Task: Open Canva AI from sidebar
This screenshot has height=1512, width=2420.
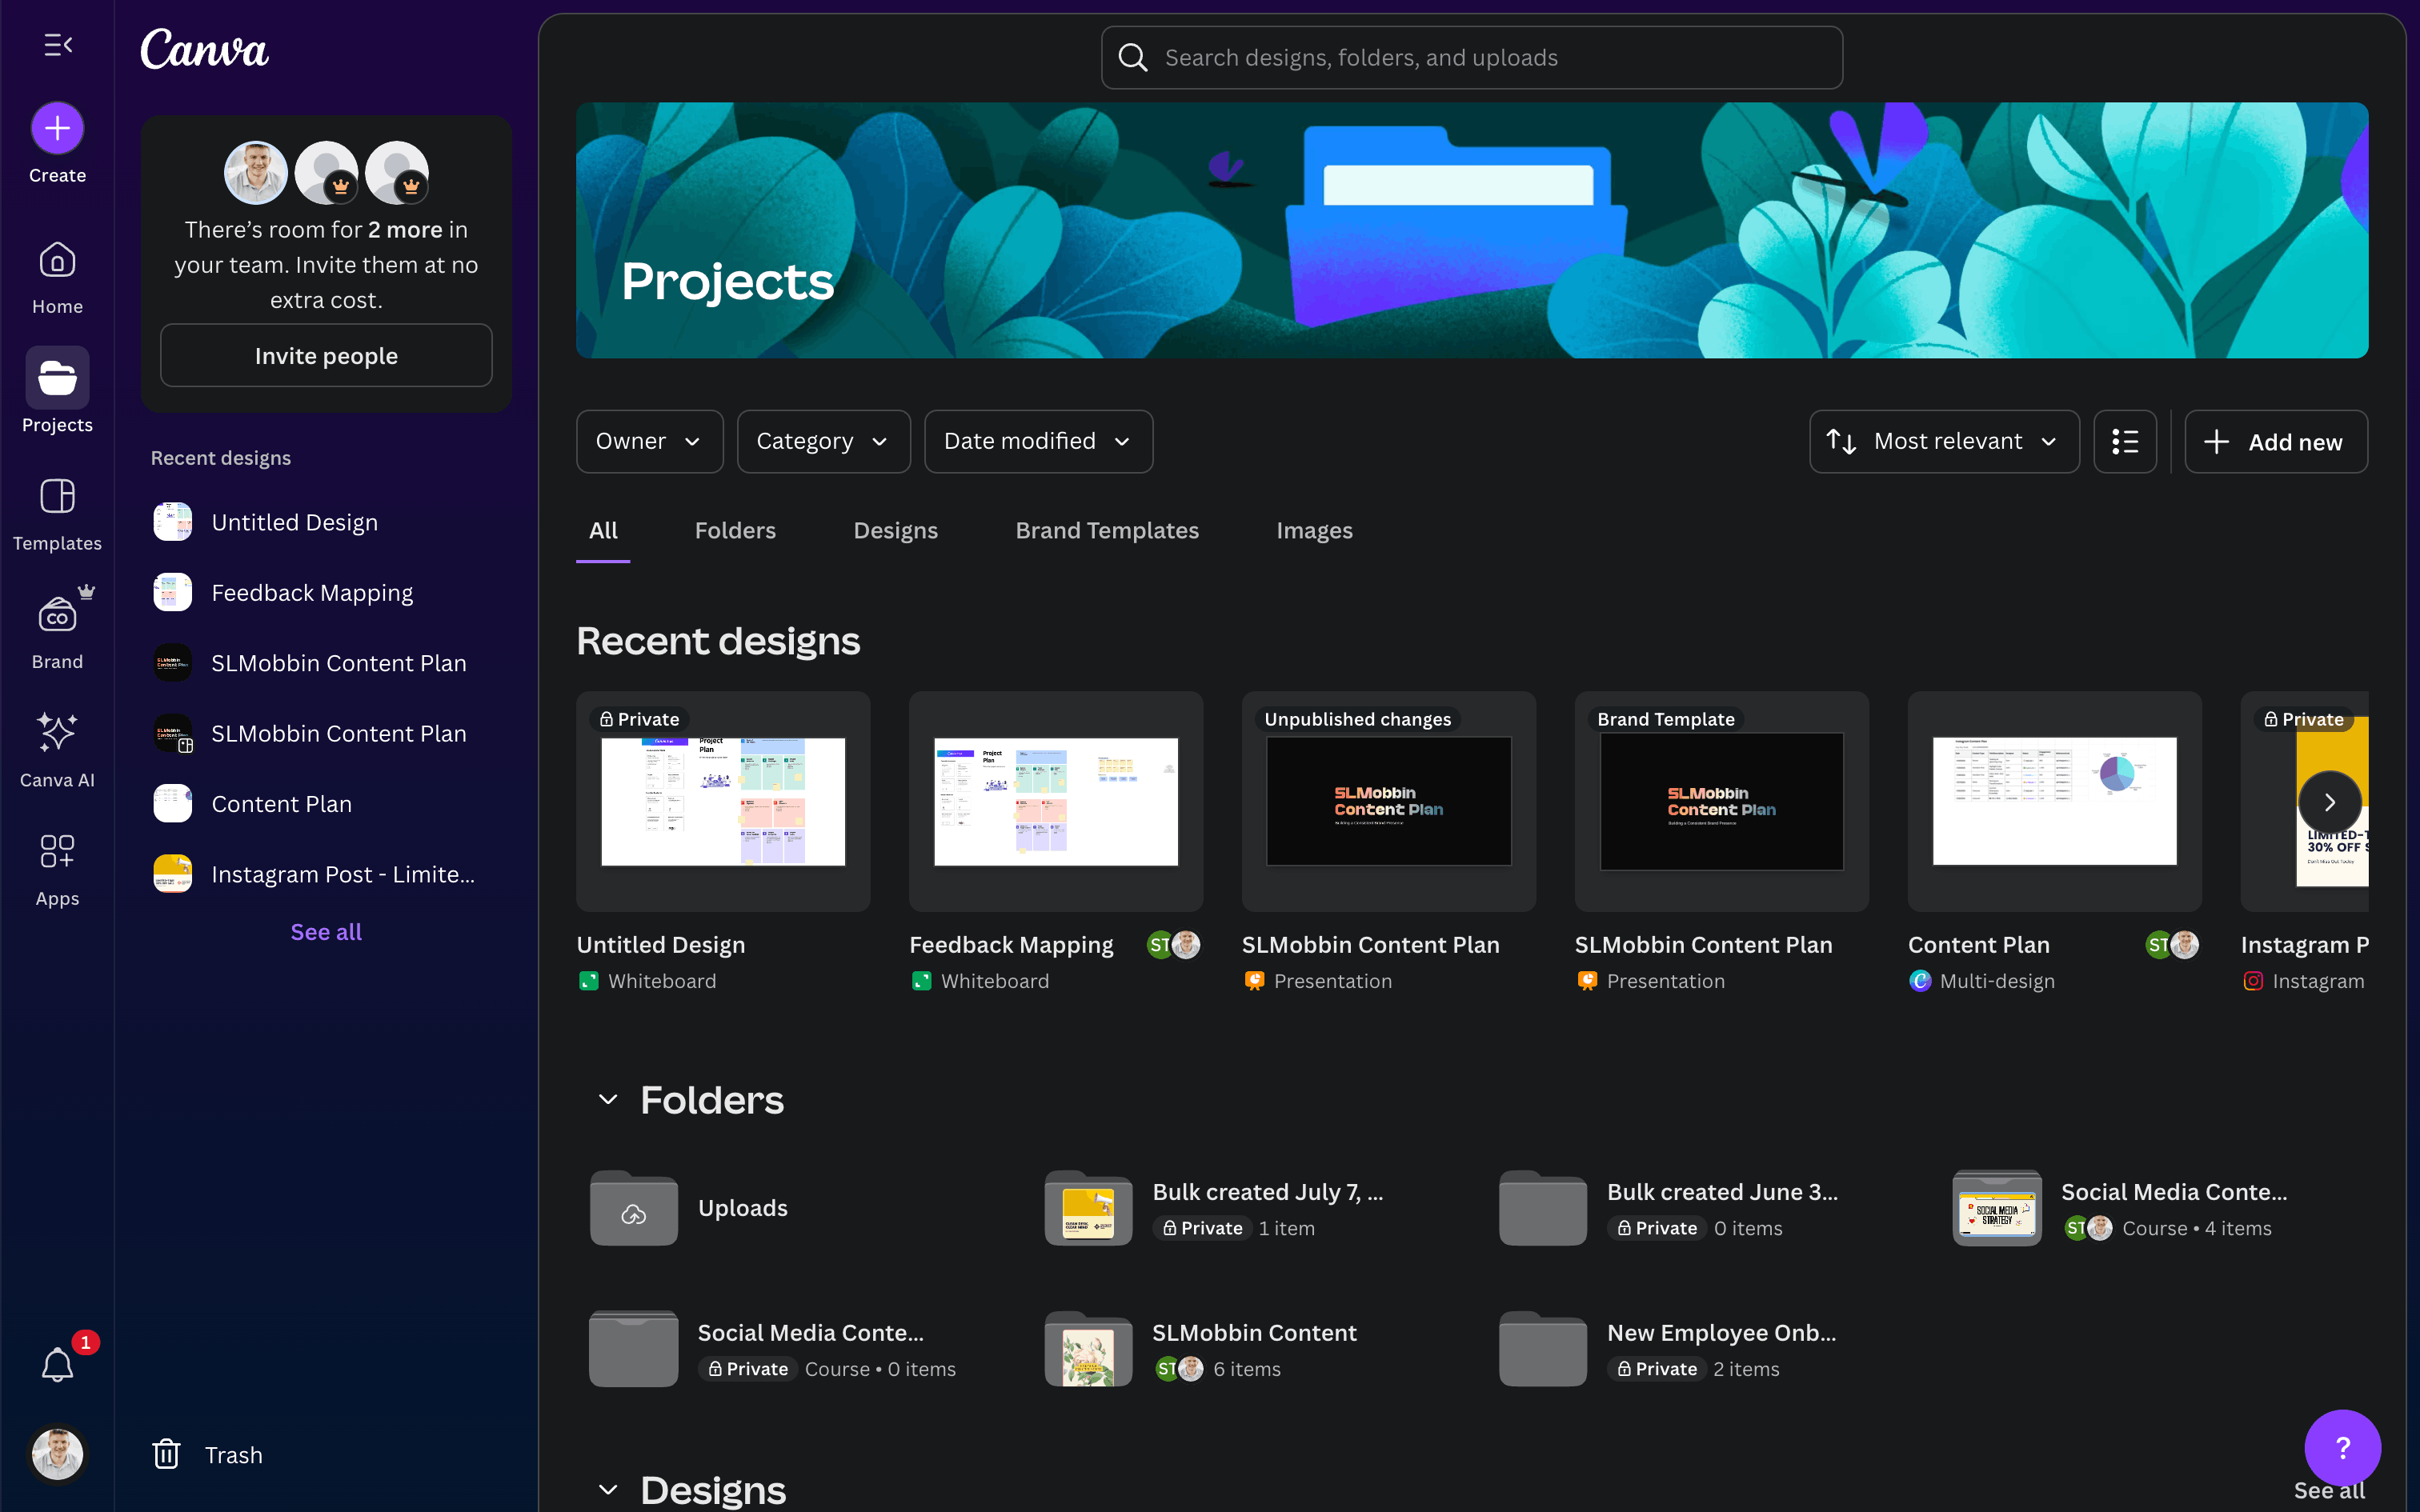Action: click(57, 734)
